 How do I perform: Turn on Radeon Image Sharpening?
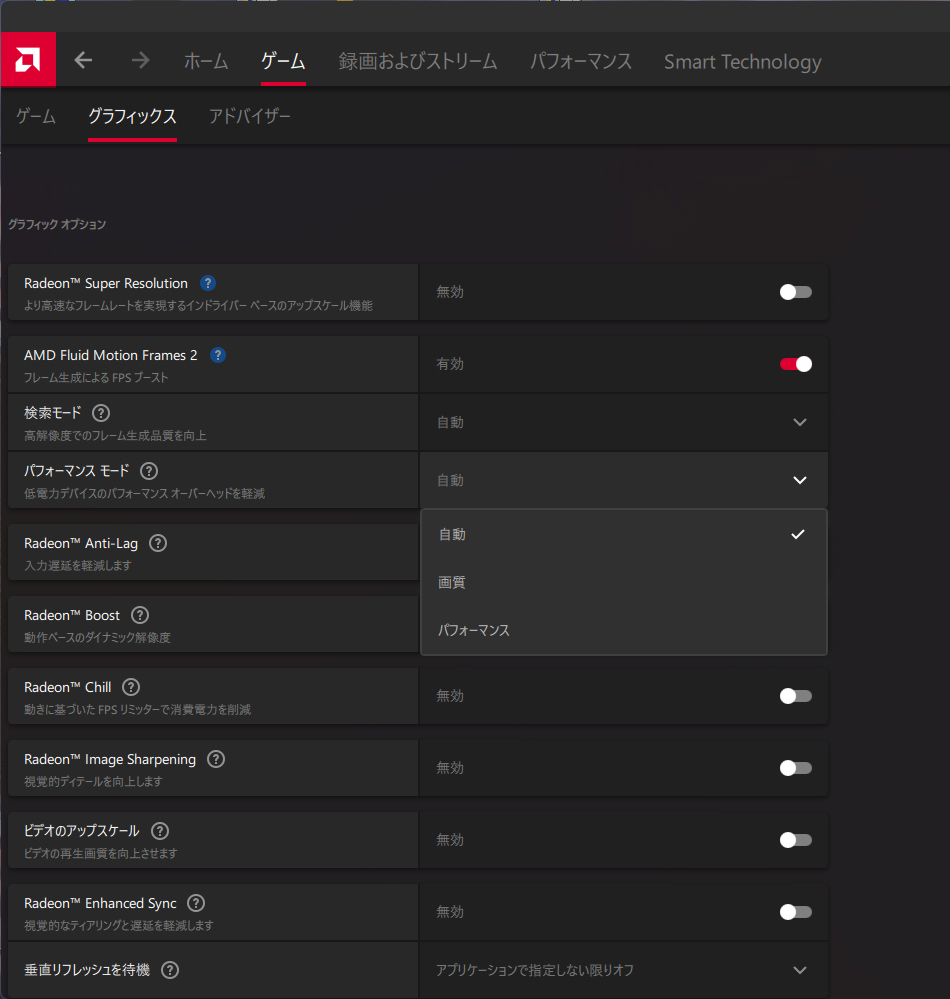(x=795, y=768)
